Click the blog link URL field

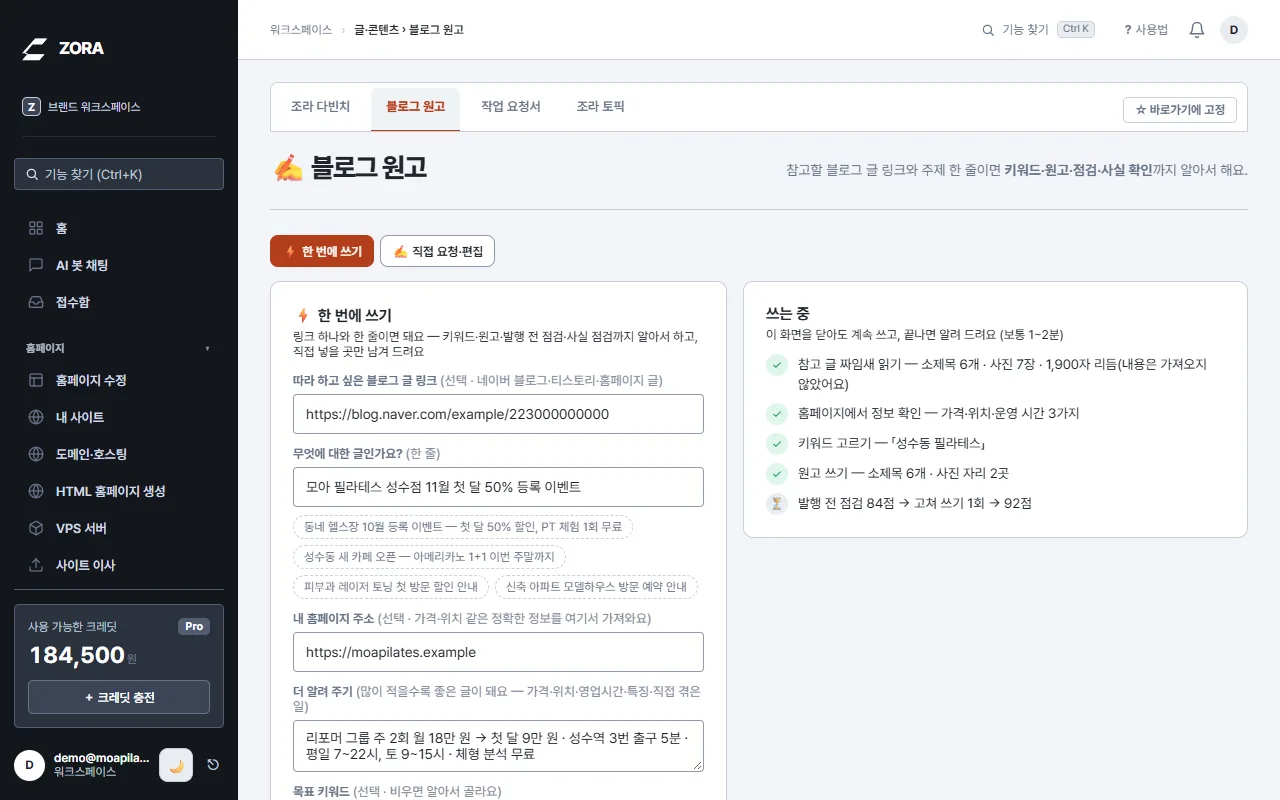pos(498,414)
